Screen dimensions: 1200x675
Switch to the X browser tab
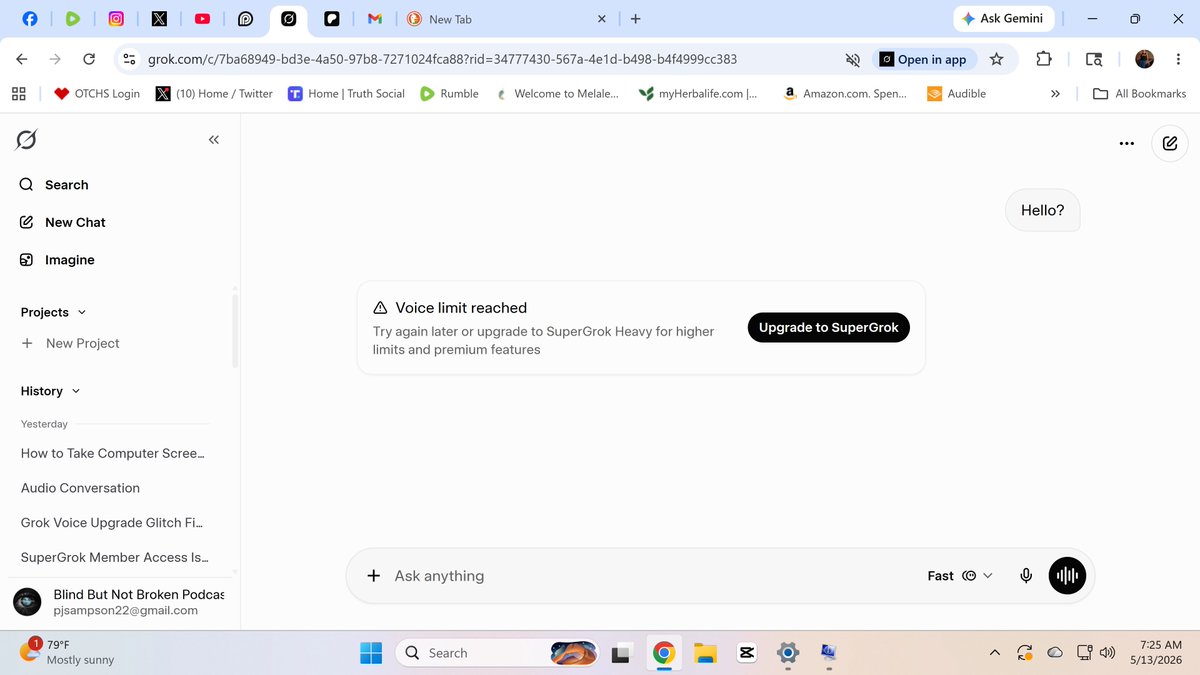tap(159, 19)
